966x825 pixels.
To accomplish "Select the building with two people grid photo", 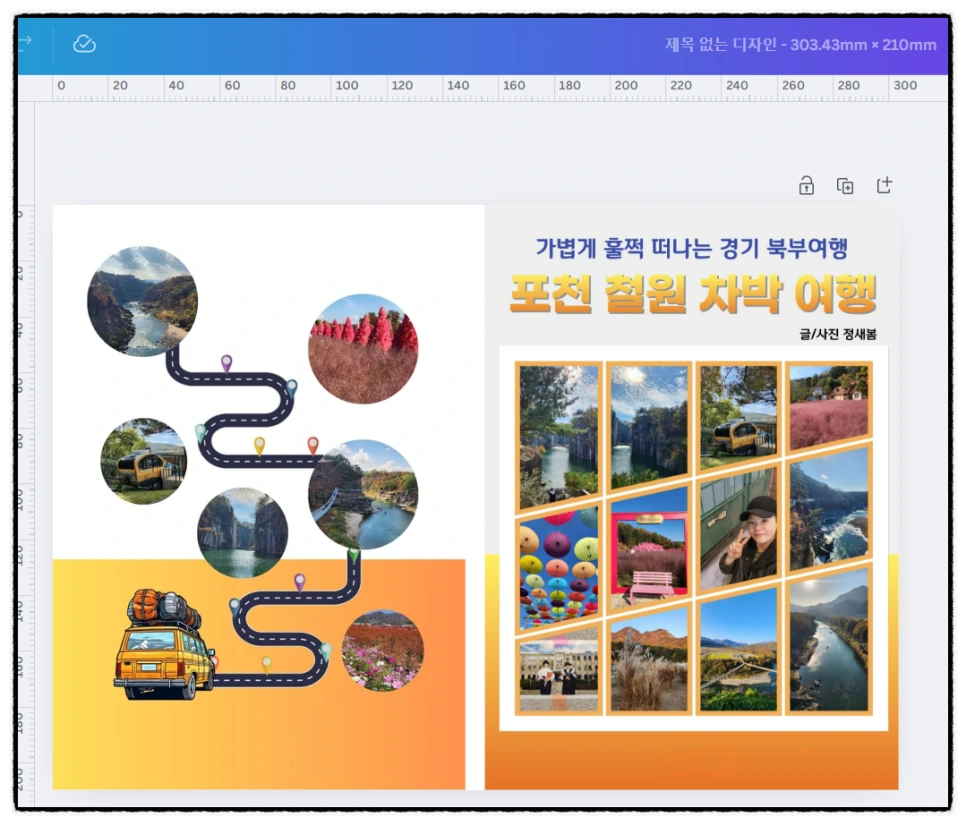I will pos(558,672).
